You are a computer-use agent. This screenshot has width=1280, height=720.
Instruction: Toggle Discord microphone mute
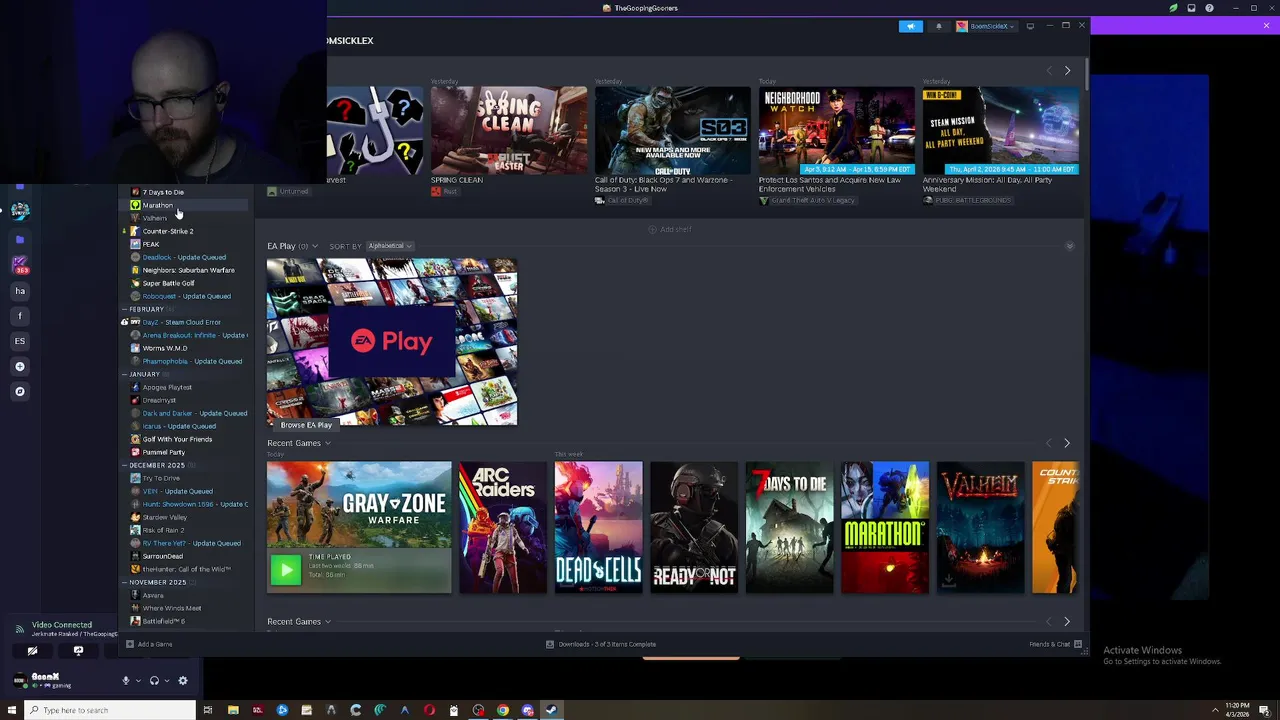(126, 681)
